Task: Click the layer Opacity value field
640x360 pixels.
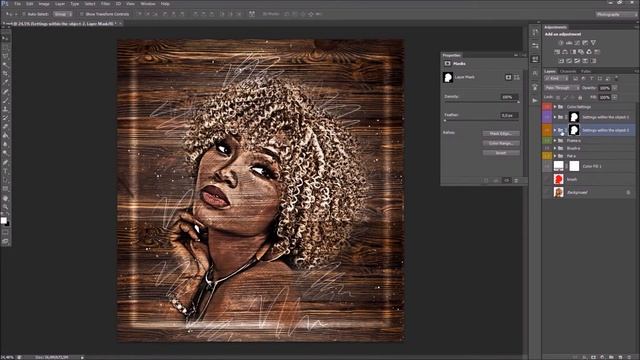Action: [604, 88]
